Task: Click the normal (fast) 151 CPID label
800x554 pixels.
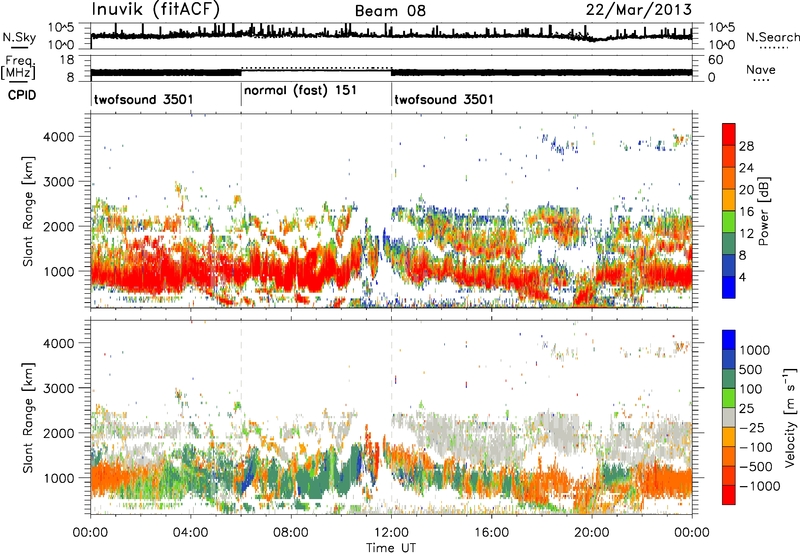Action: coord(301,91)
